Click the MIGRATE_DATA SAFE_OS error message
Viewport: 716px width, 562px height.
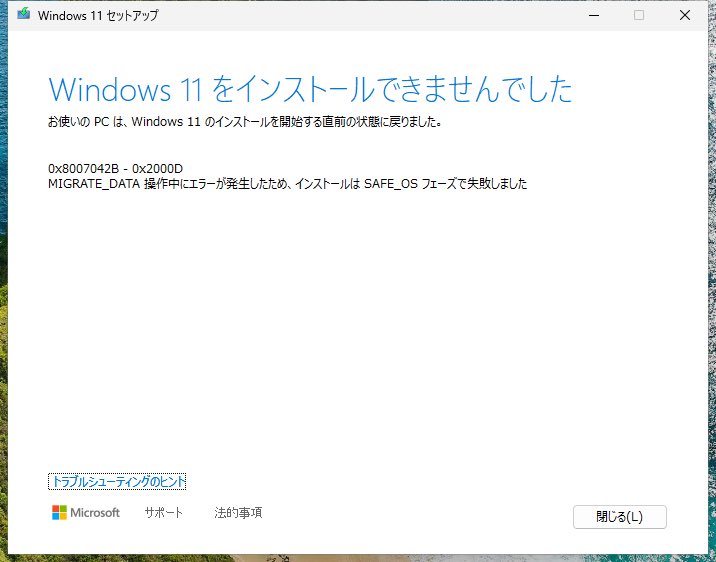(x=287, y=184)
